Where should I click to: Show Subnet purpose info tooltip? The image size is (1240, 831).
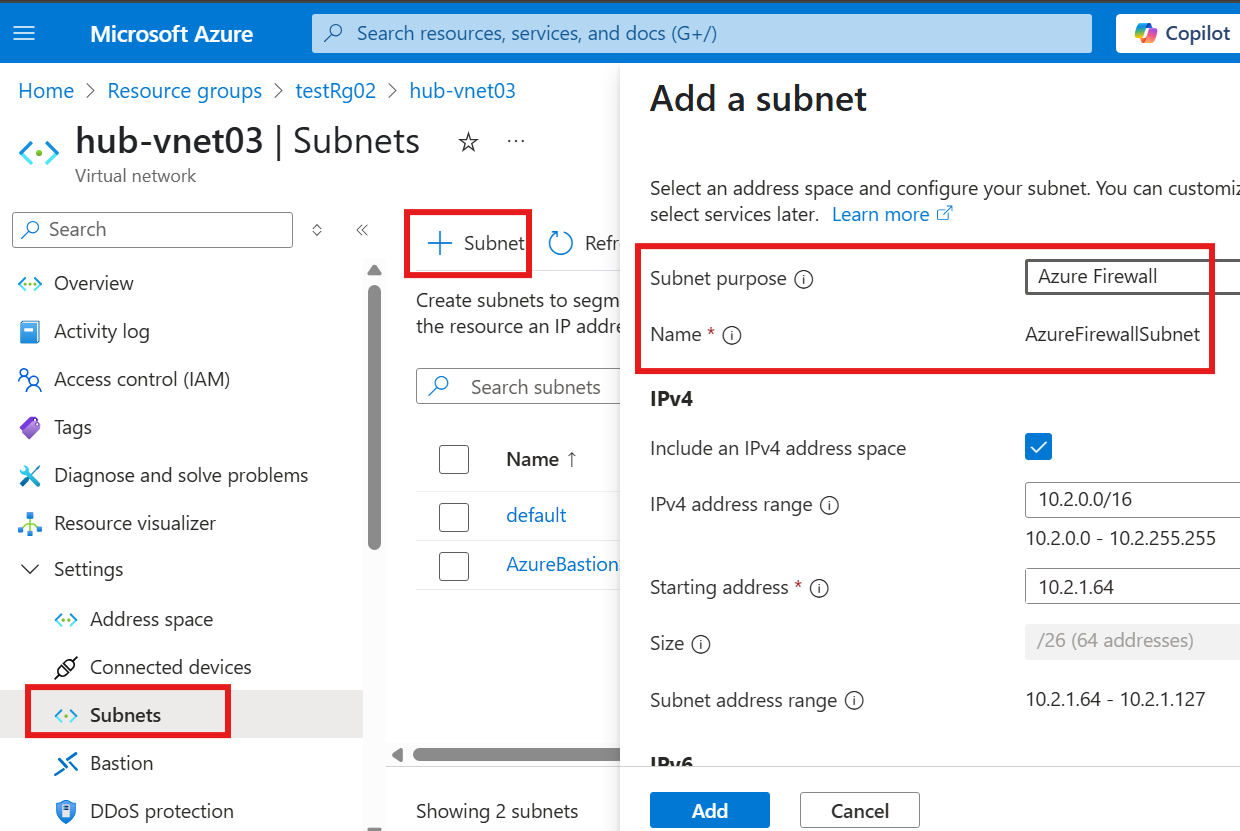803,280
